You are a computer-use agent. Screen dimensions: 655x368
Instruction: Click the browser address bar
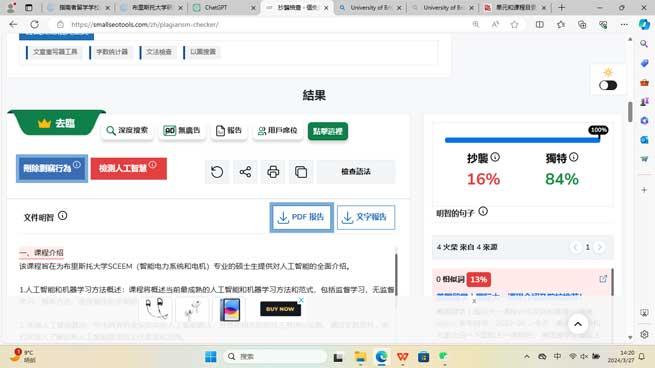tap(267, 25)
